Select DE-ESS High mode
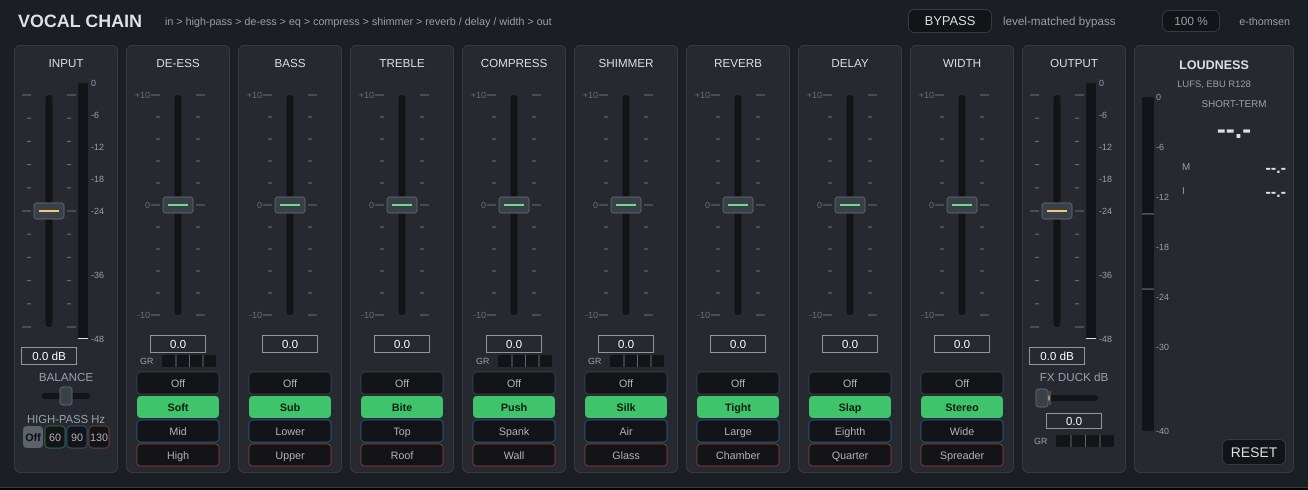This screenshot has width=1308, height=490. pyautogui.click(x=178, y=455)
